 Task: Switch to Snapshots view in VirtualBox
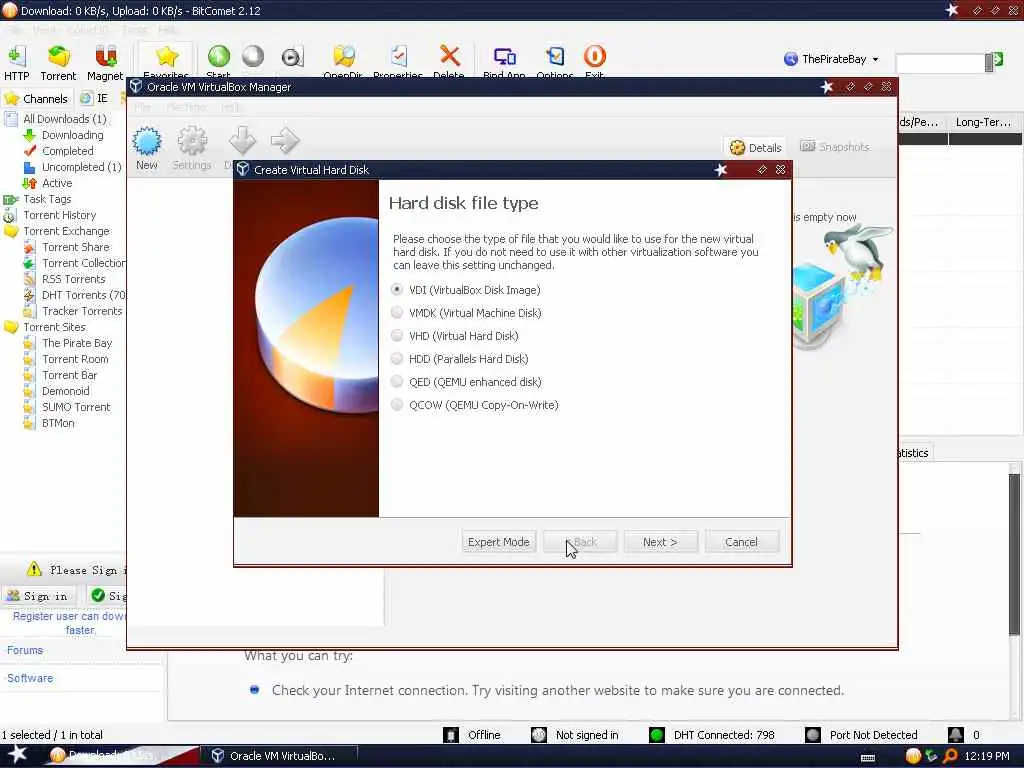pos(835,147)
